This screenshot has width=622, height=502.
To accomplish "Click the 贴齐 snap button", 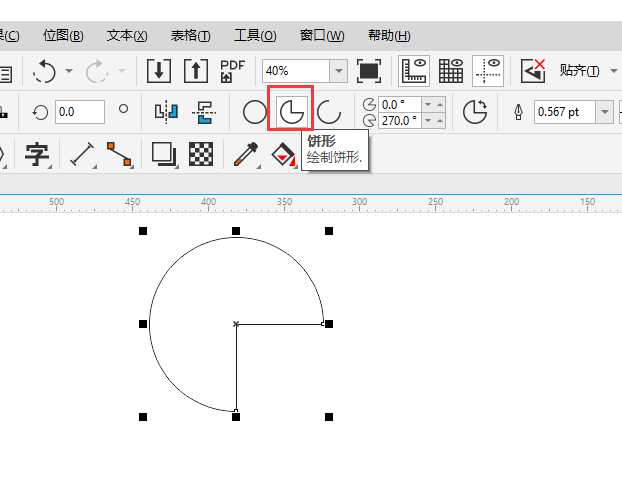I will pyautogui.click(x=580, y=71).
